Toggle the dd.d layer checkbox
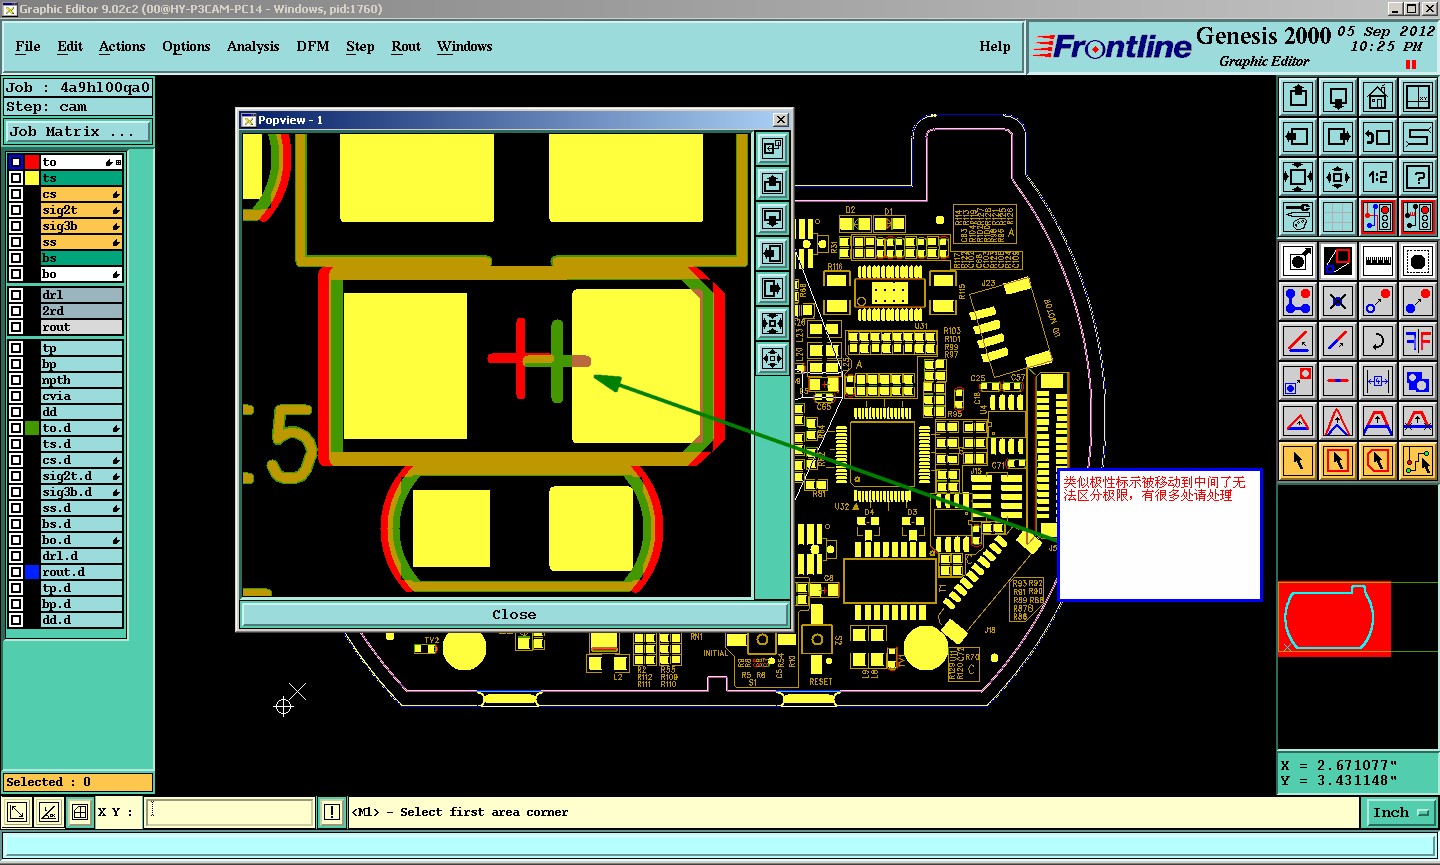The height and width of the screenshot is (865, 1440). [x=16, y=620]
